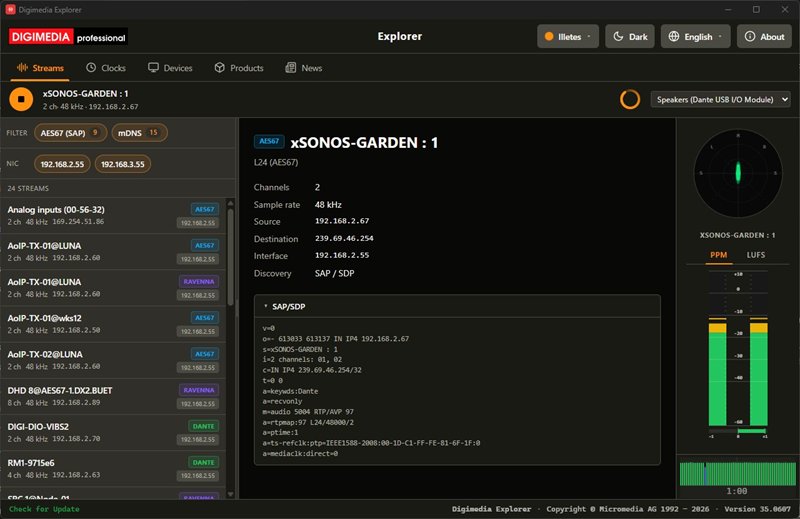The image size is (800, 519).
Task: Click the DANTE badge on RM1-9715e6 row
Action: [204, 462]
